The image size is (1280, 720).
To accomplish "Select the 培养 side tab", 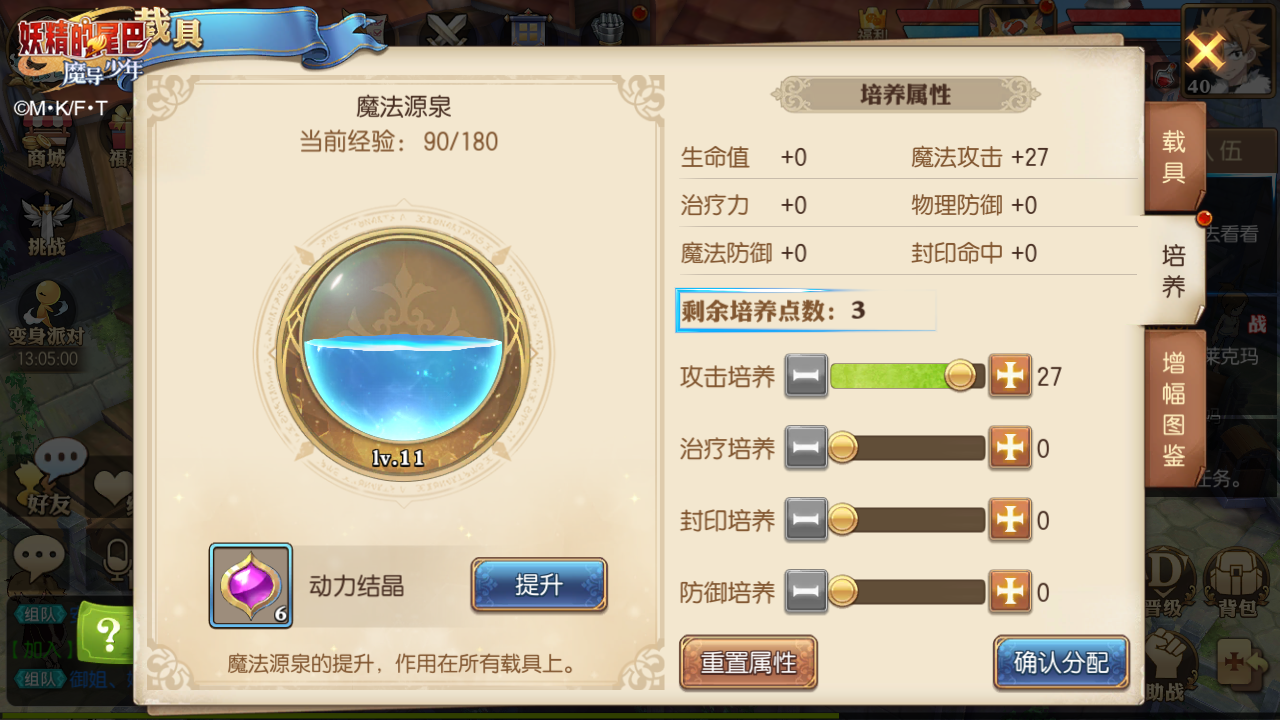I will tap(1174, 271).
